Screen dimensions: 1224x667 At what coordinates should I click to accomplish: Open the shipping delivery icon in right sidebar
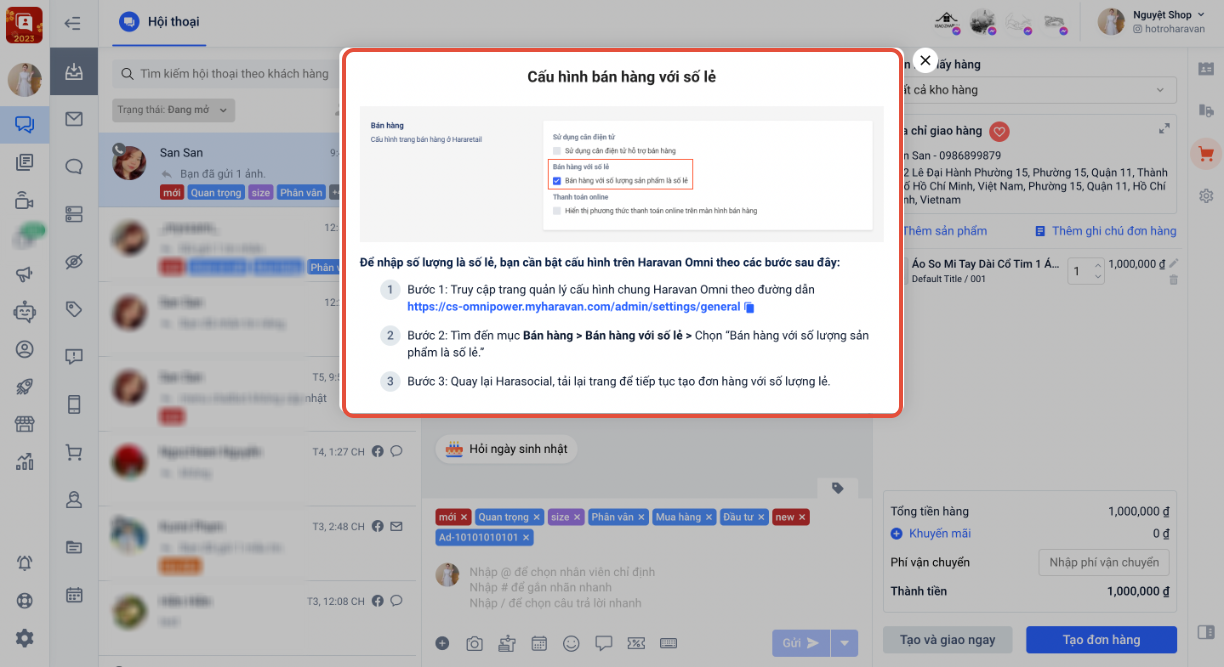tap(1206, 109)
